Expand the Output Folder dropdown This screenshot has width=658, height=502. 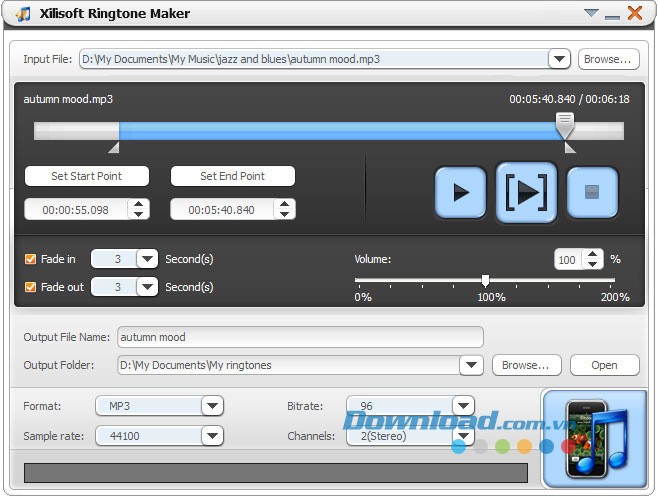471,365
